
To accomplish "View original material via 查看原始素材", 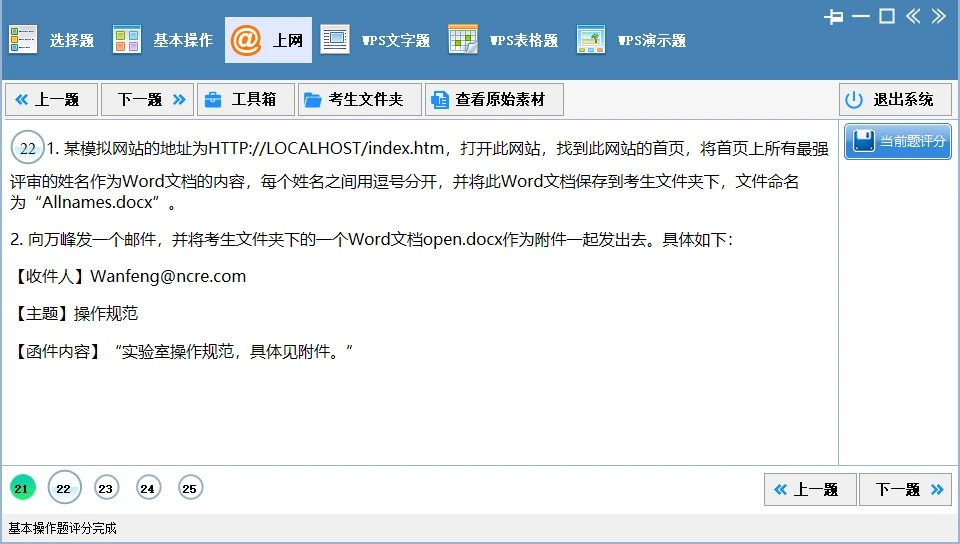I will [493, 100].
